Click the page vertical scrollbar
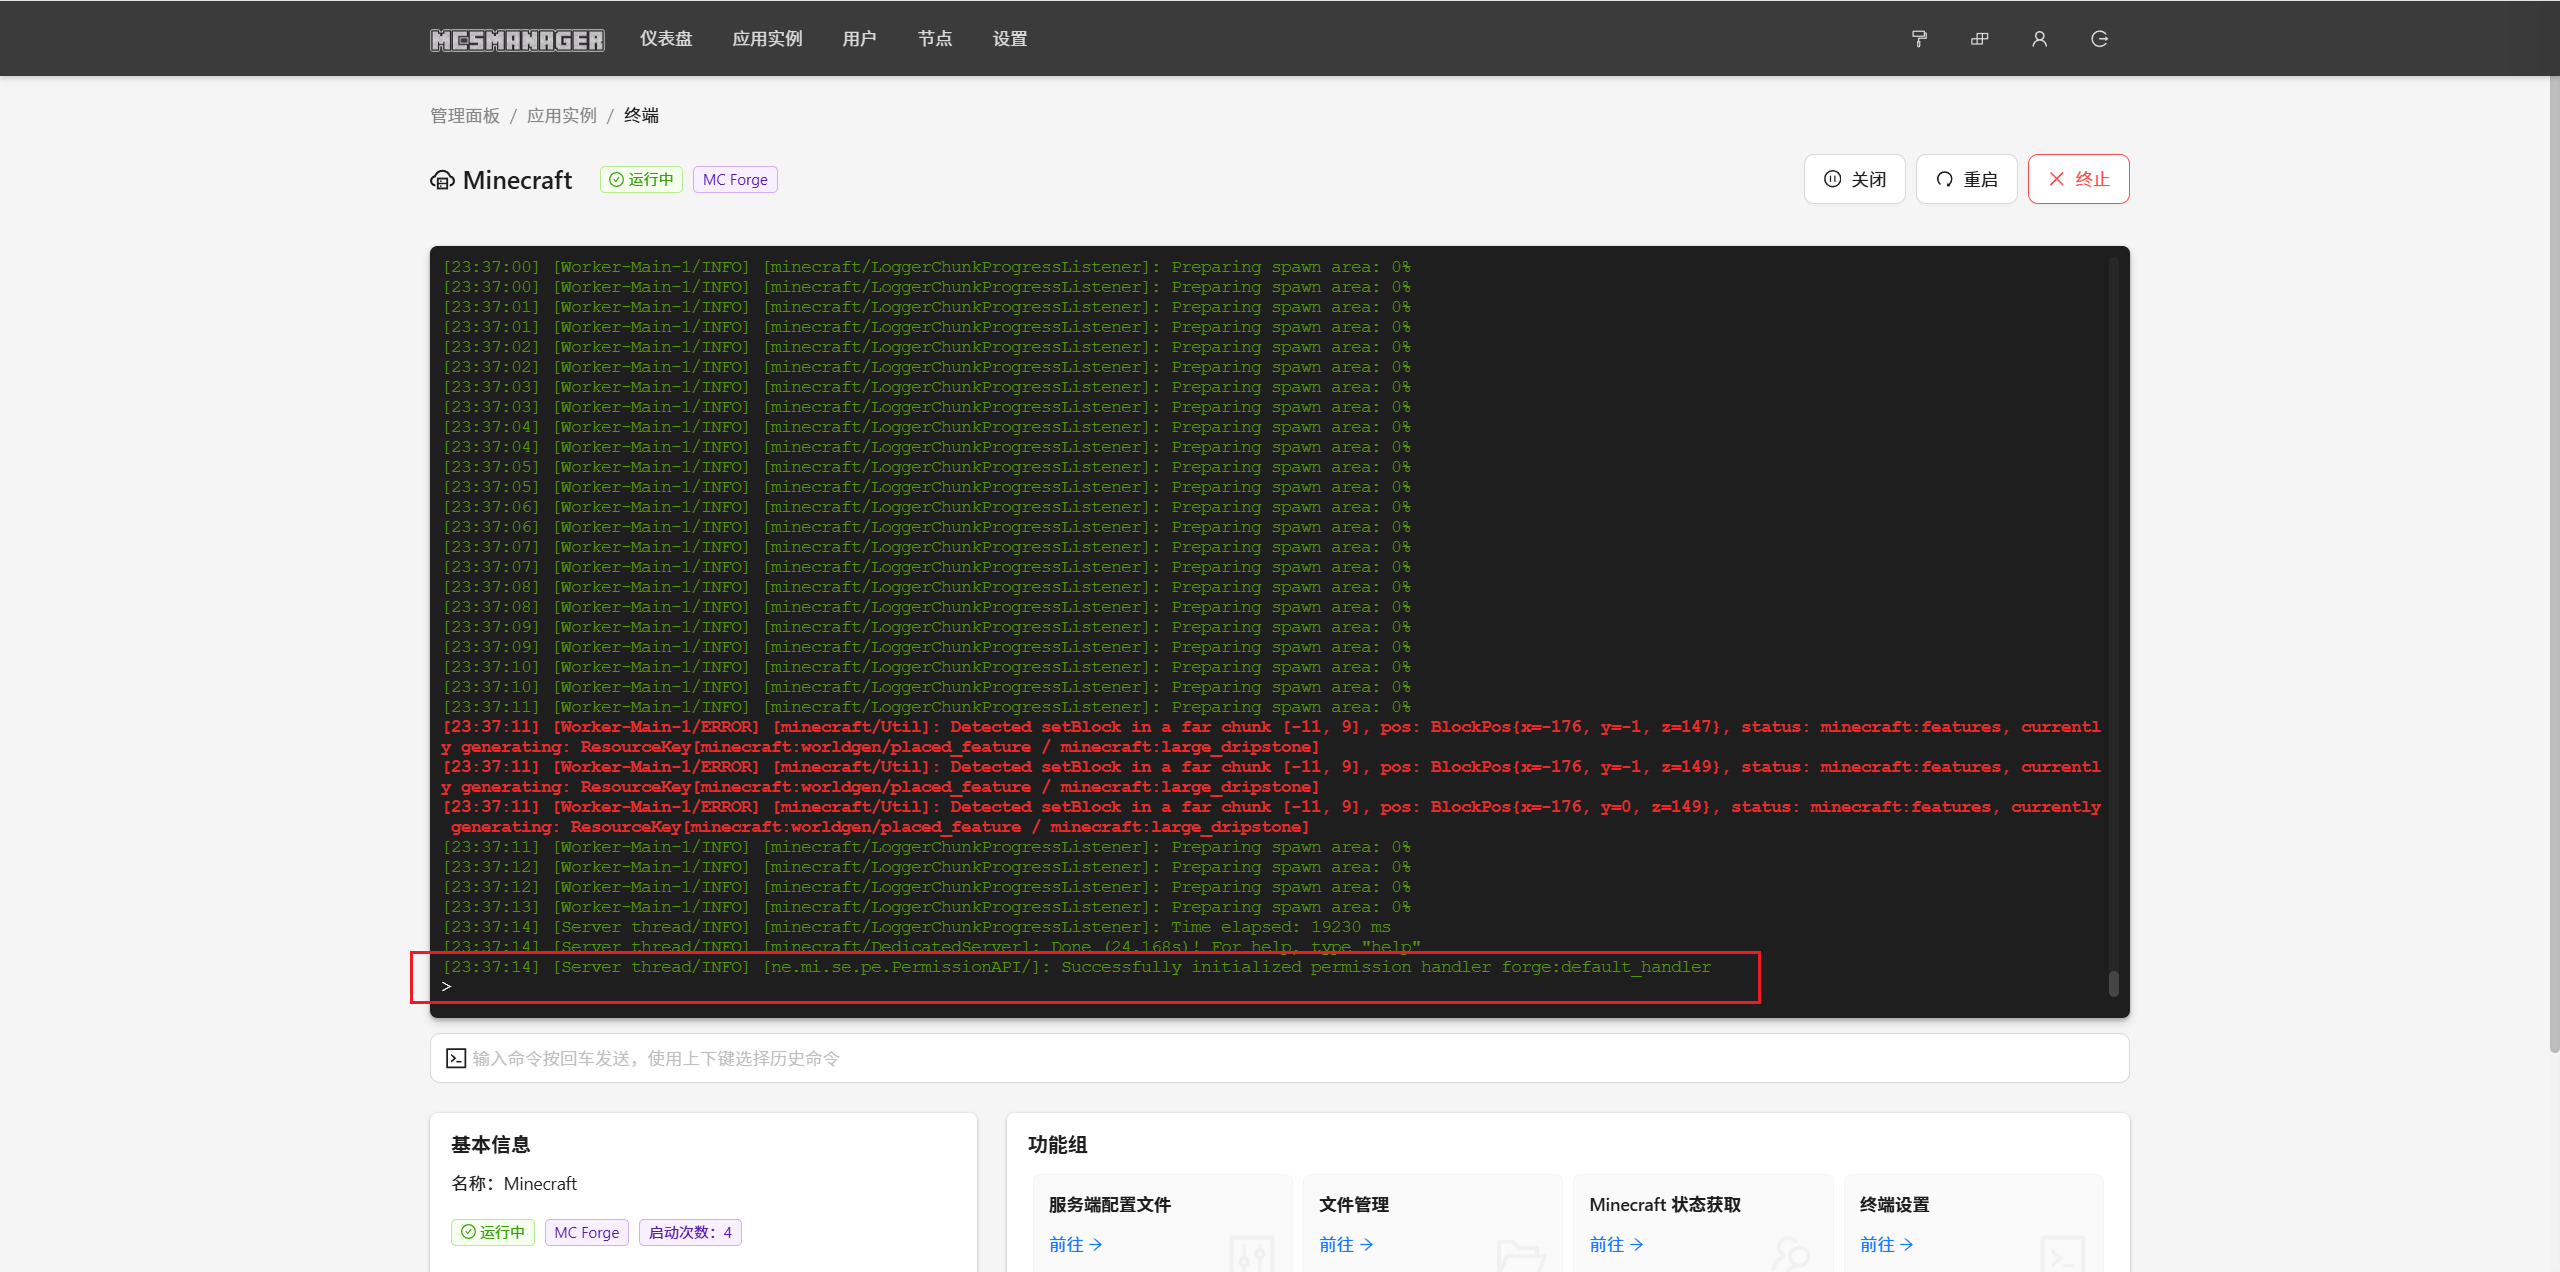This screenshot has height=1272, width=2560. click(2554, 565)
